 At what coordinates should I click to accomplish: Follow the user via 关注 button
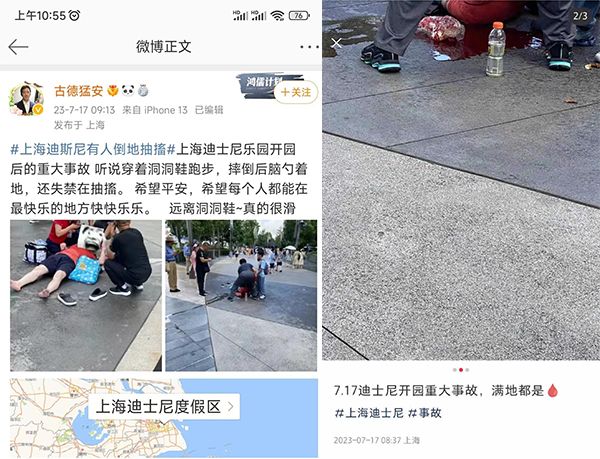[x=296, y=92]
